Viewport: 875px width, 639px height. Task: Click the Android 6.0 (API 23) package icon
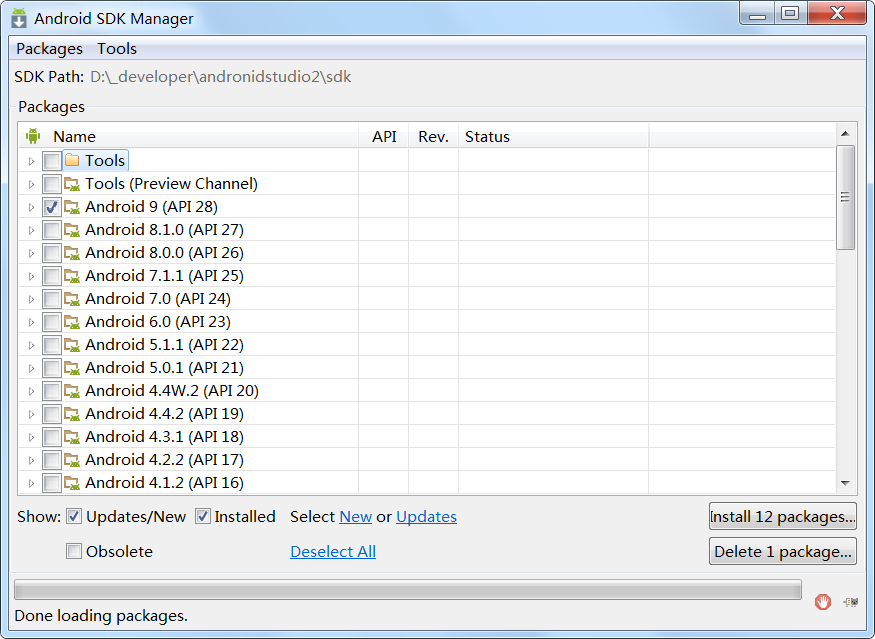tap(71, 321)
